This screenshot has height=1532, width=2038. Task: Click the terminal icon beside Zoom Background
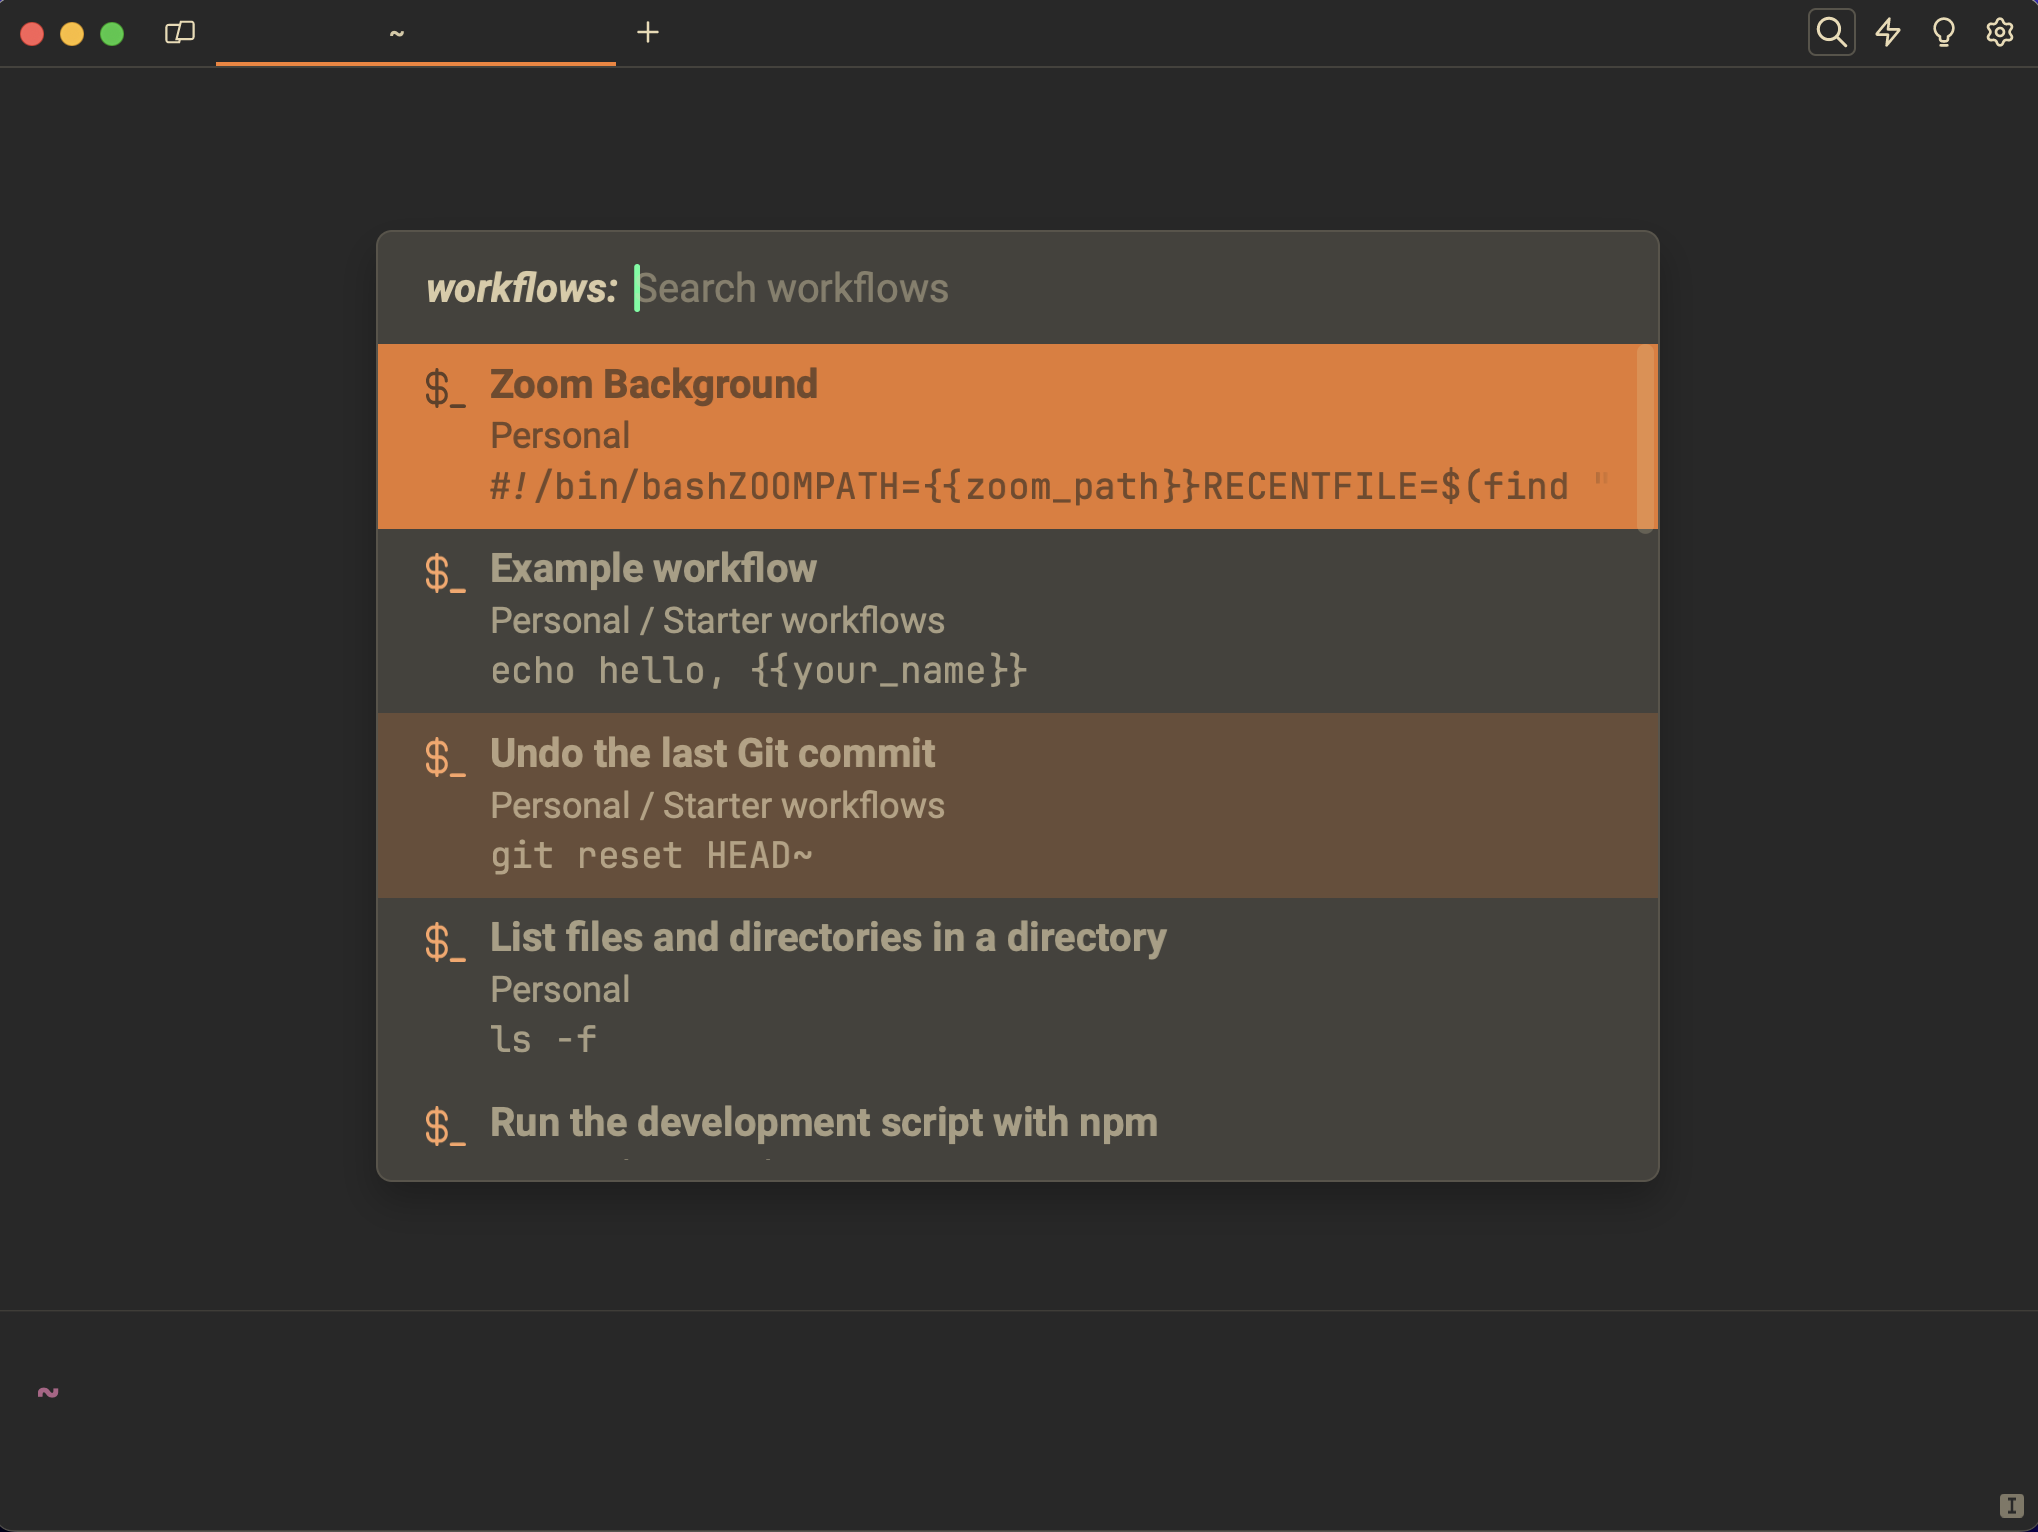pyautogui.click(x=444, y=388)
